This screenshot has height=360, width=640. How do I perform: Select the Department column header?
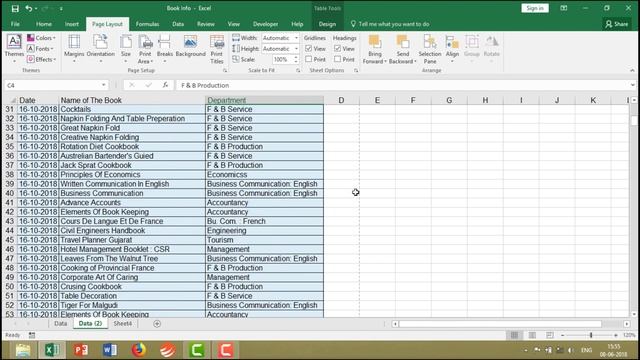pyautogui.click(x=264, y=100)
